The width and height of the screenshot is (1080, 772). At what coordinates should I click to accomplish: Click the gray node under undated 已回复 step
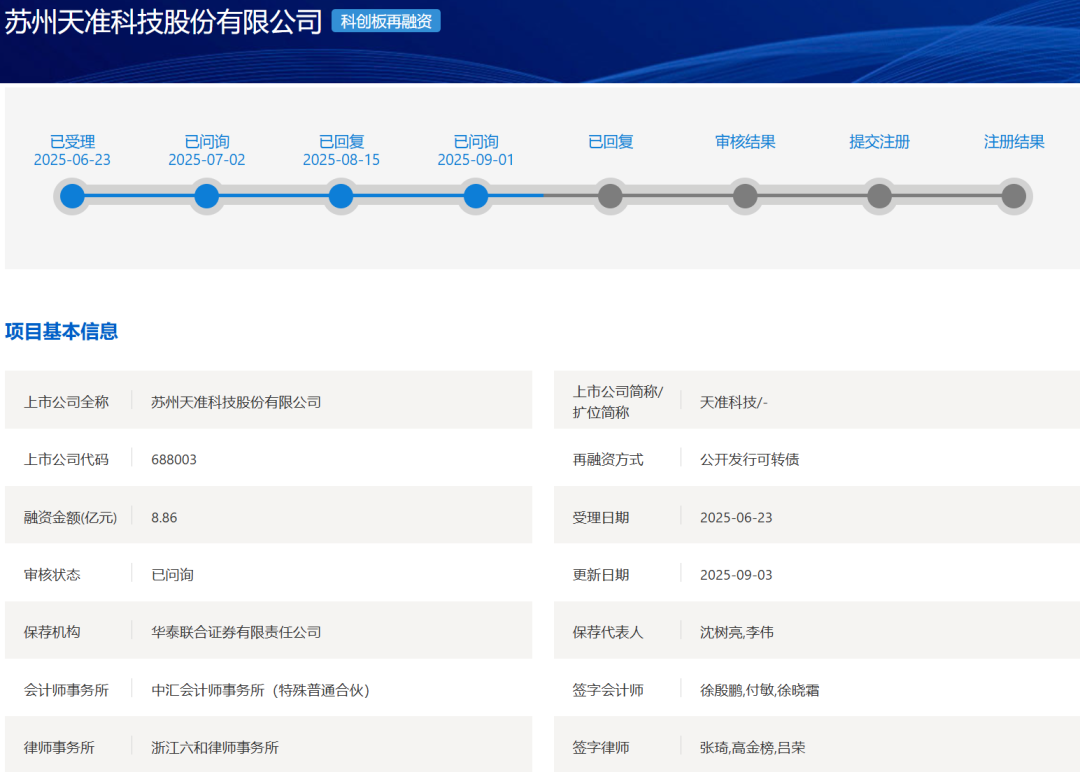[610, 196]
